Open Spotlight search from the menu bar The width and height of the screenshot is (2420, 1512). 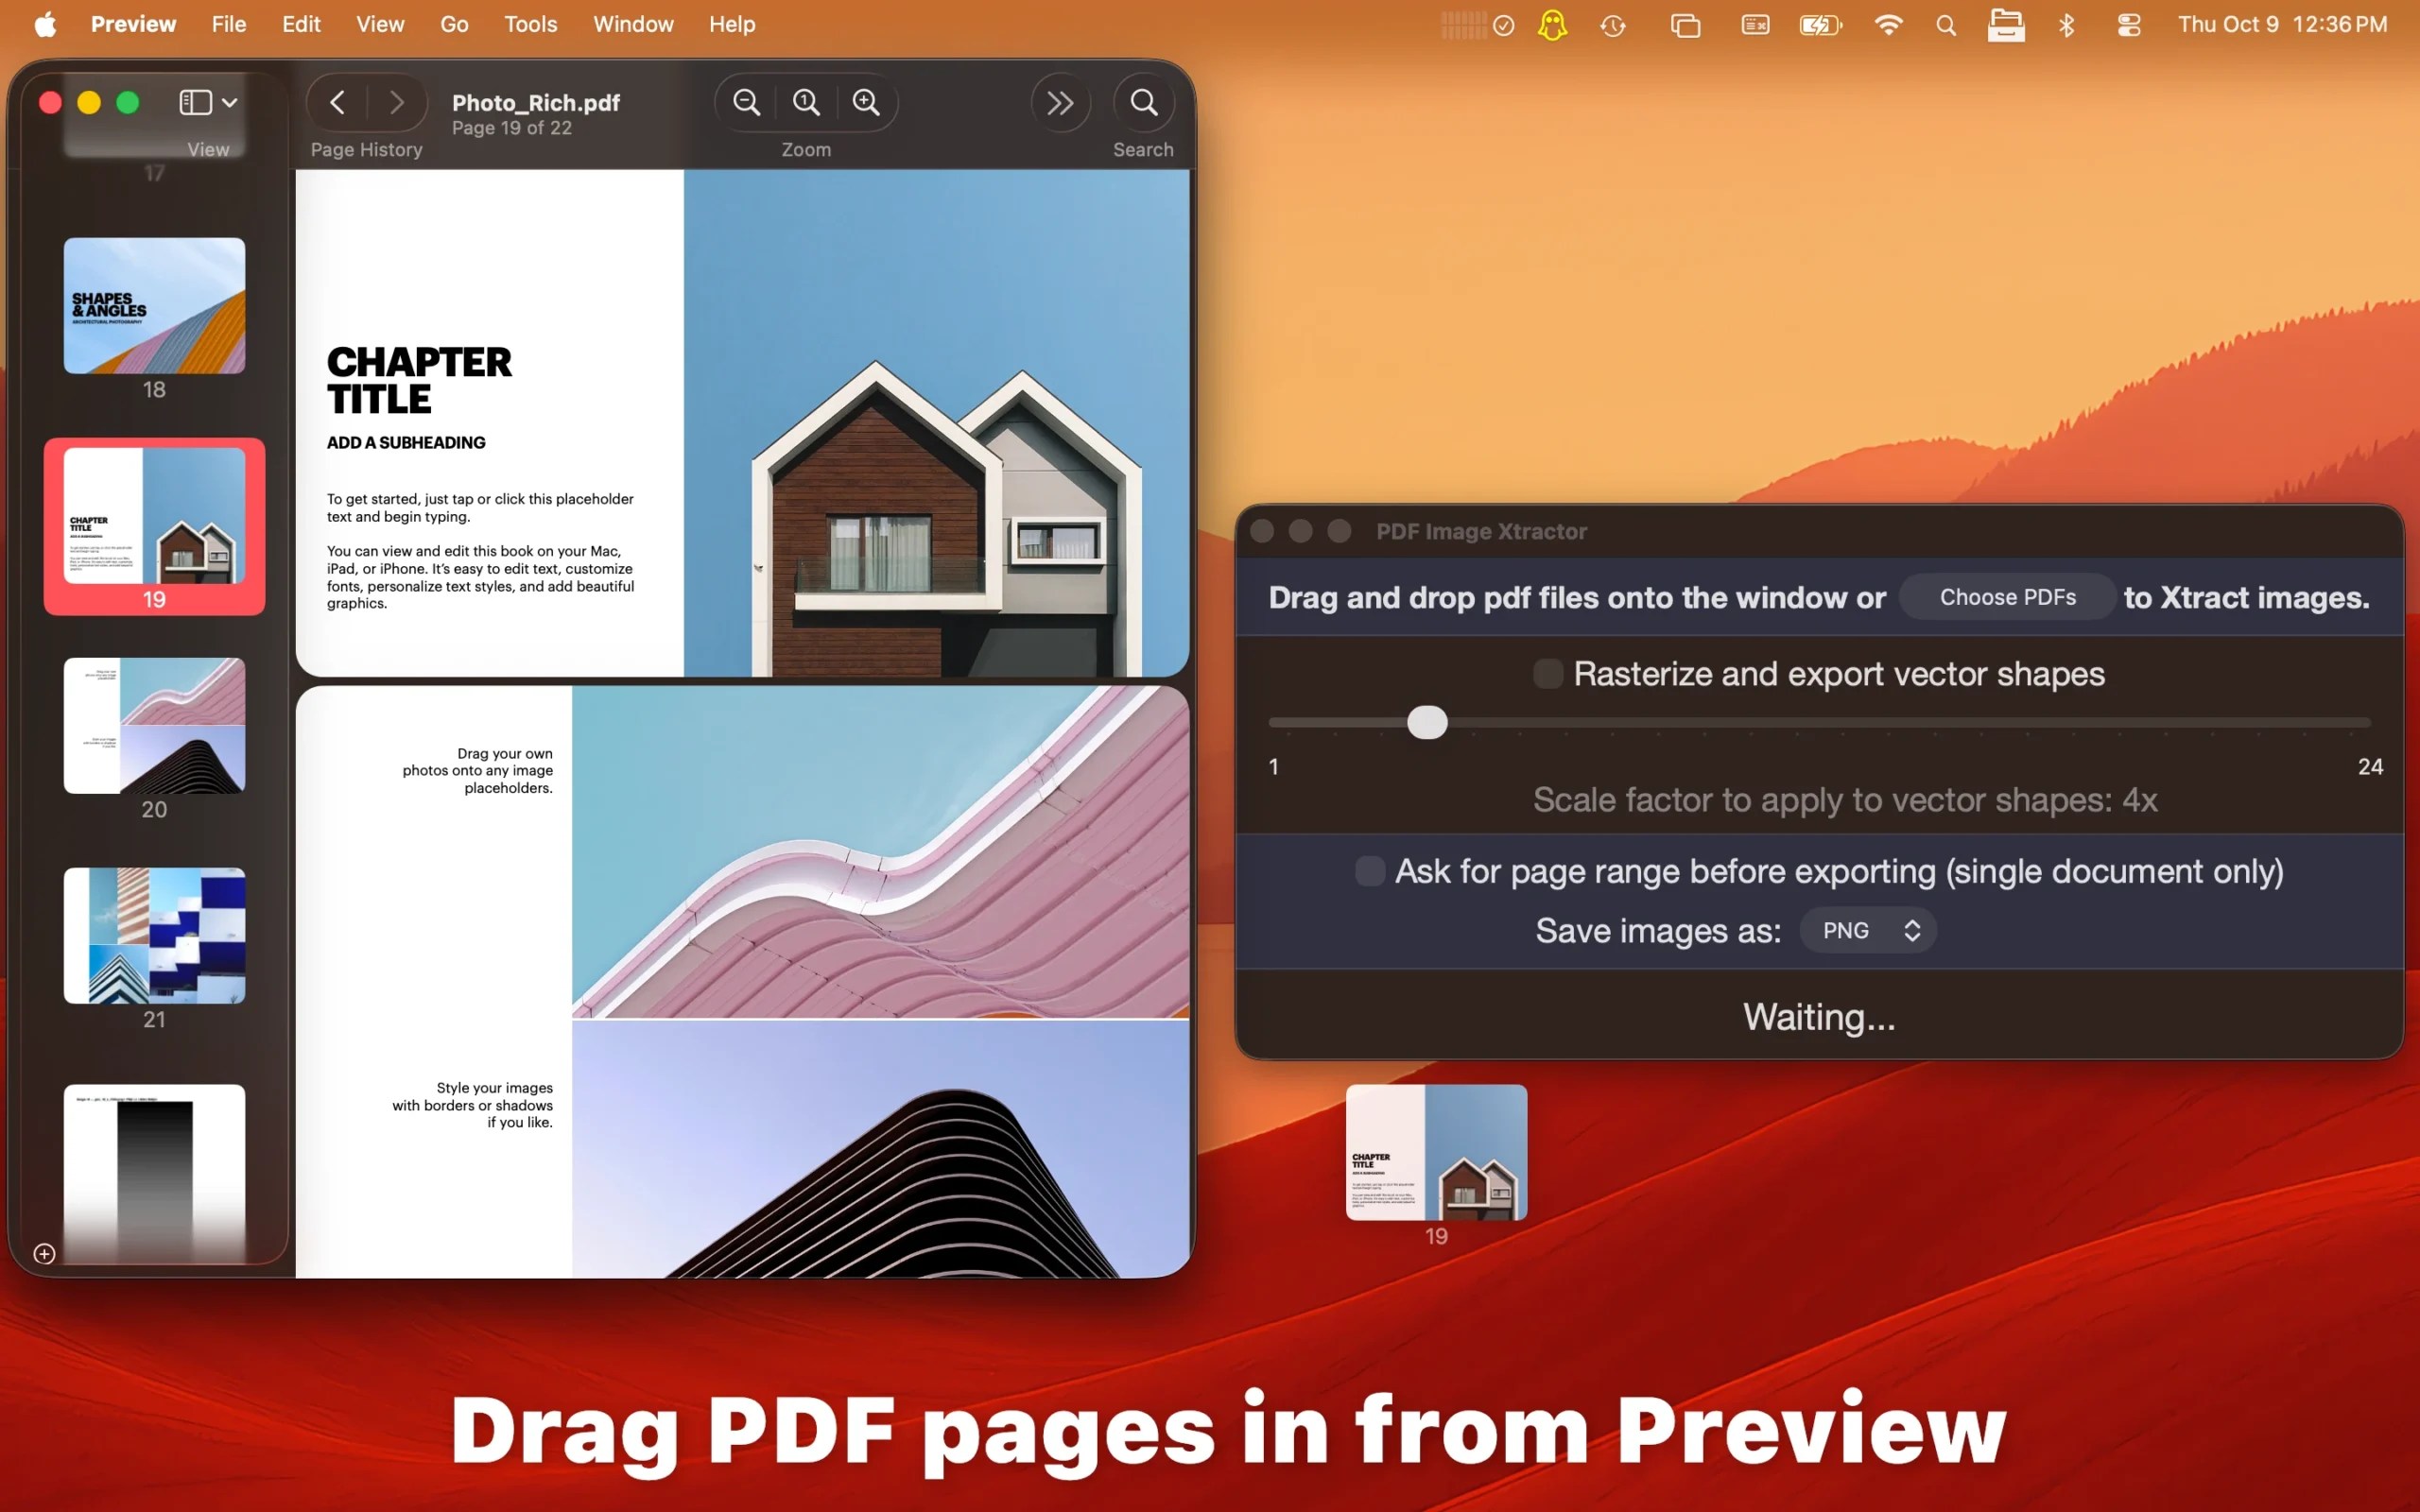coord(1945,24)
